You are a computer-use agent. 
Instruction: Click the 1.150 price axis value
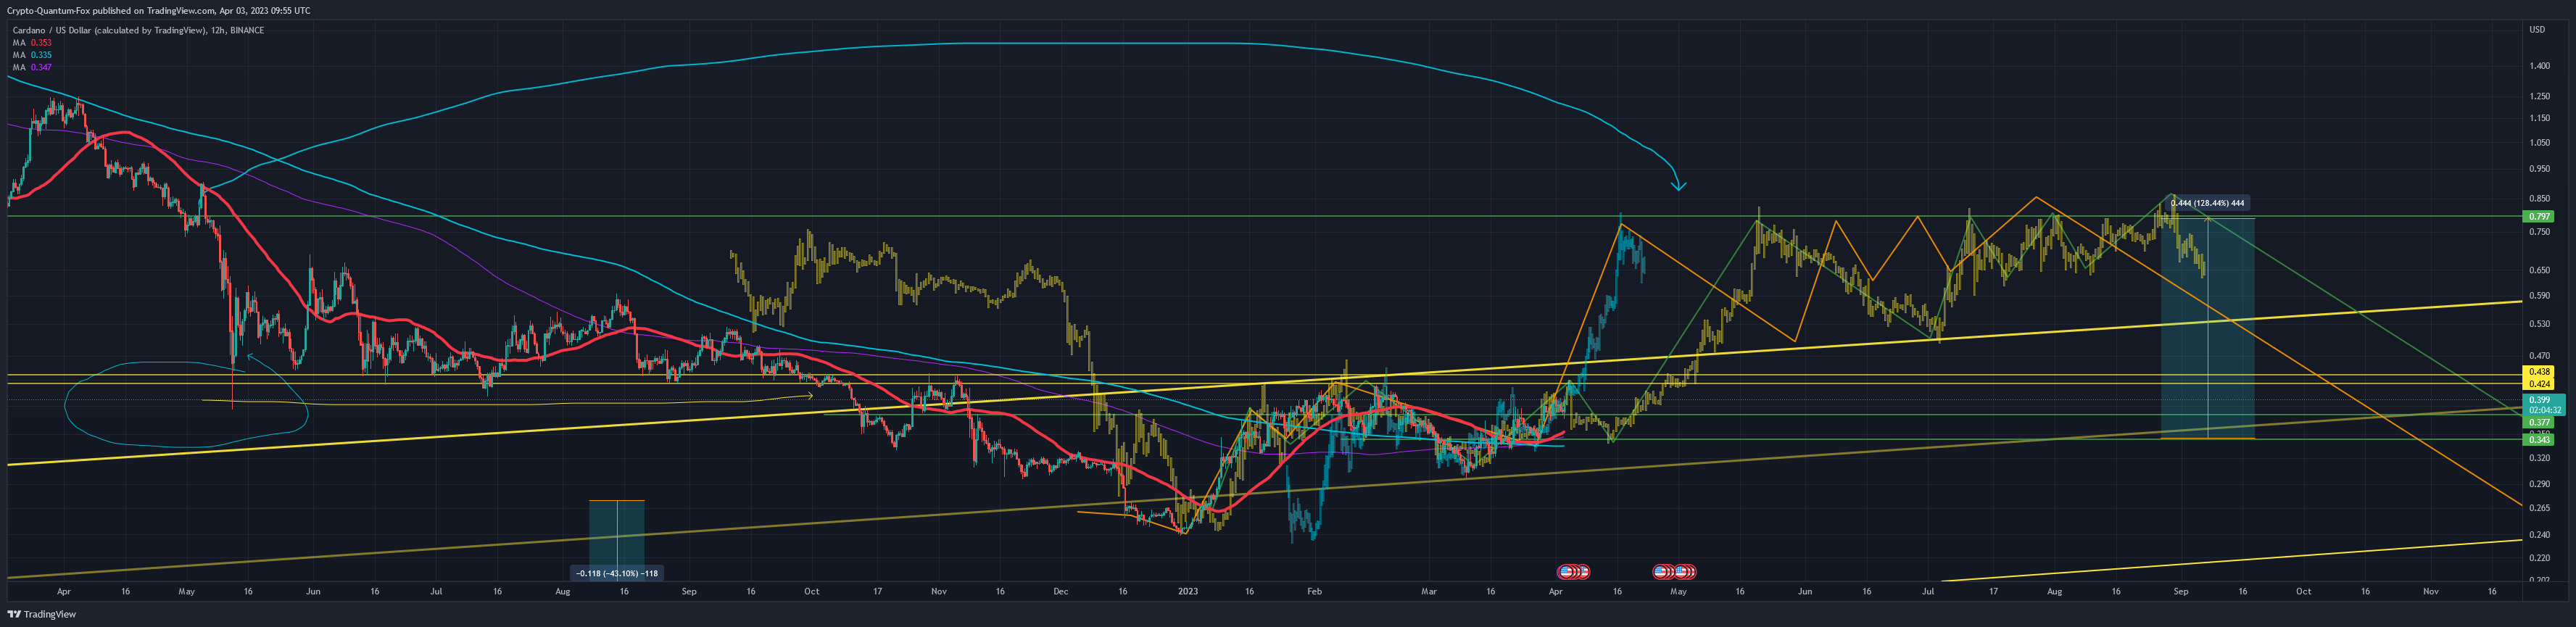tap(2538, 119)
